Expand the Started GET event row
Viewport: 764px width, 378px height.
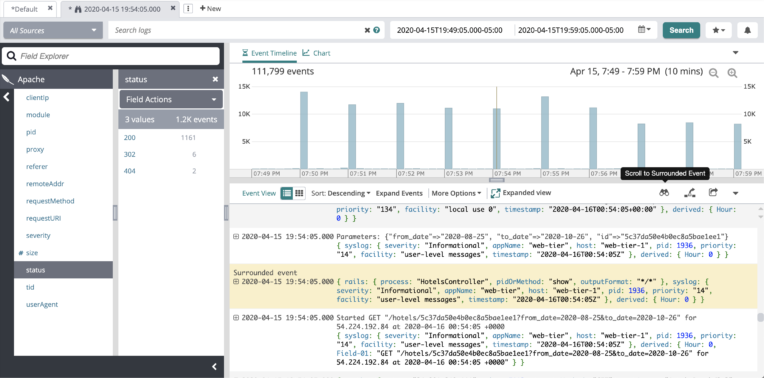click(236, 318)
